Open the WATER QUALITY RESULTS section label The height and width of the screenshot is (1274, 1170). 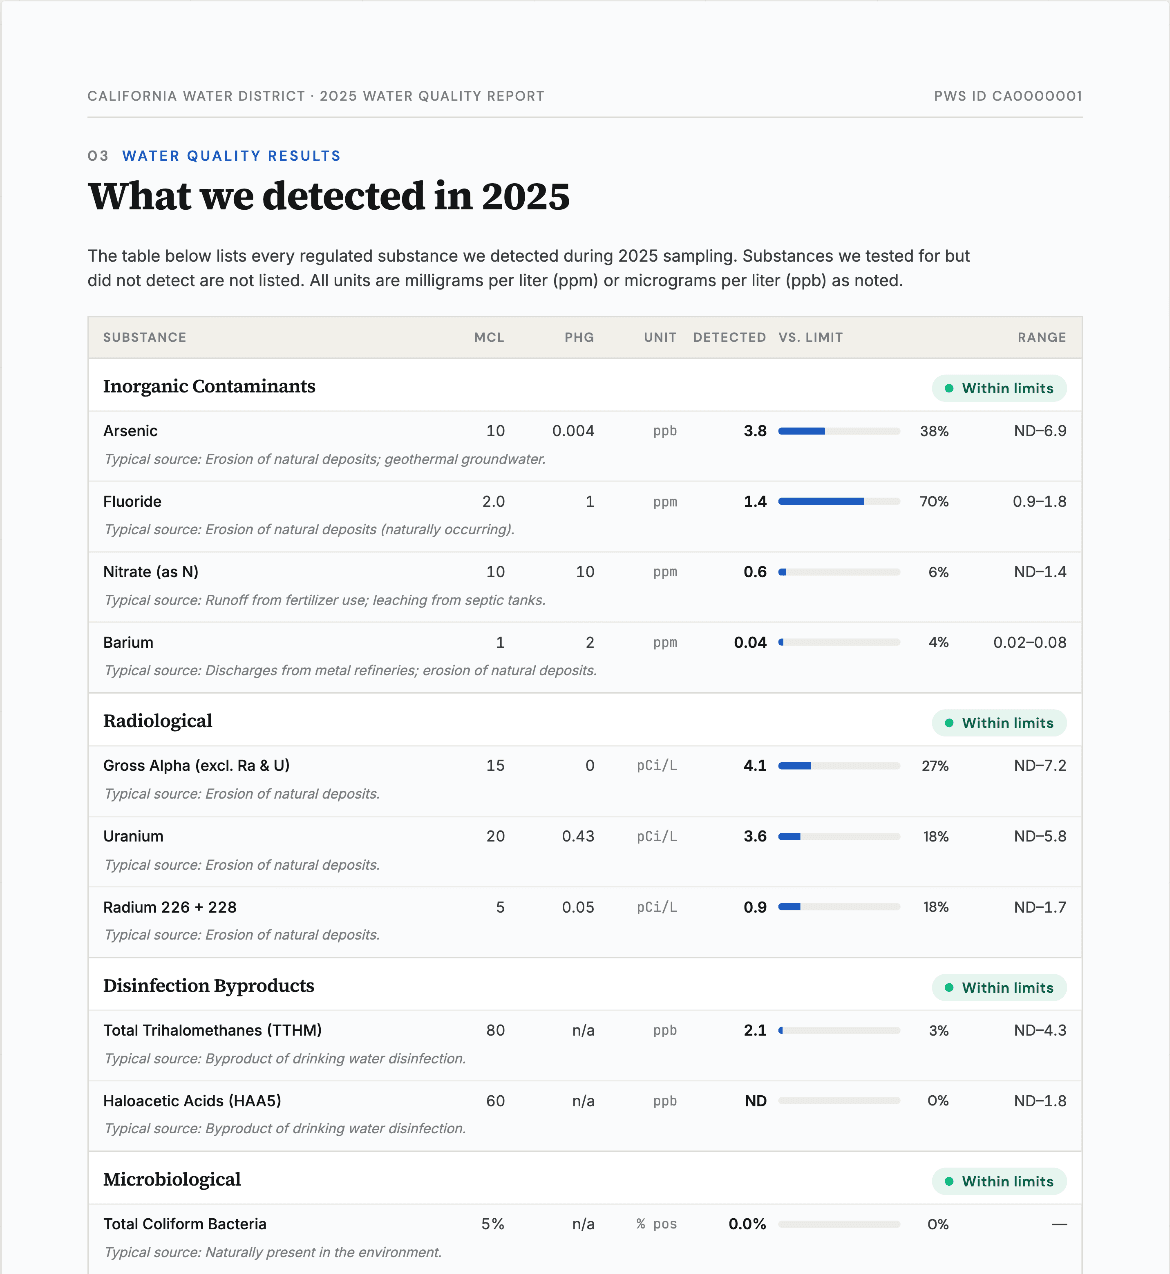[231, 156]
